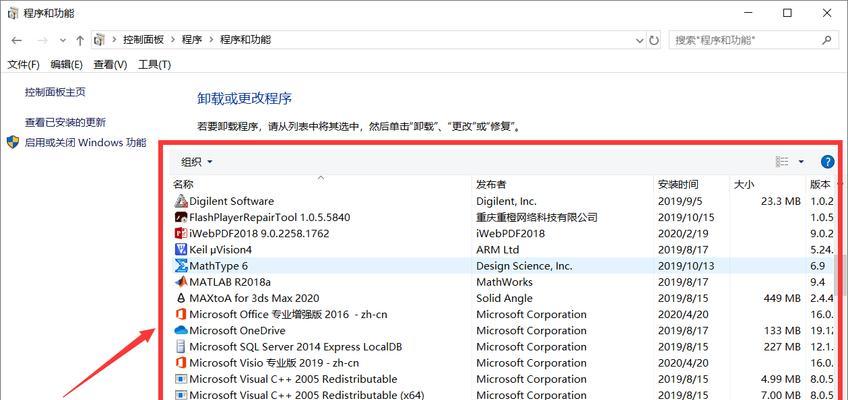Image resolution: width=848 pixels, height=400 pixels.
Task: Go back with the left arrow
Action: 17,40
